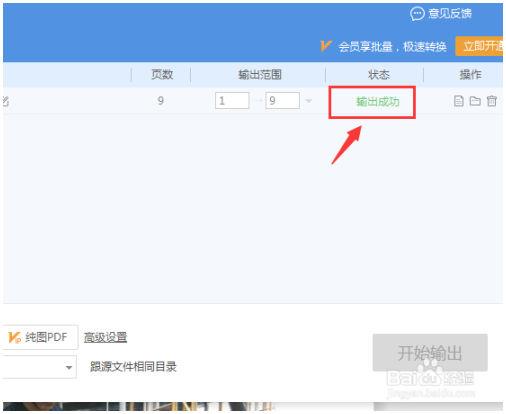506x414 pixels.
Task: Open the feedback chat bubble icon
Action: click(x=417, y=14)
